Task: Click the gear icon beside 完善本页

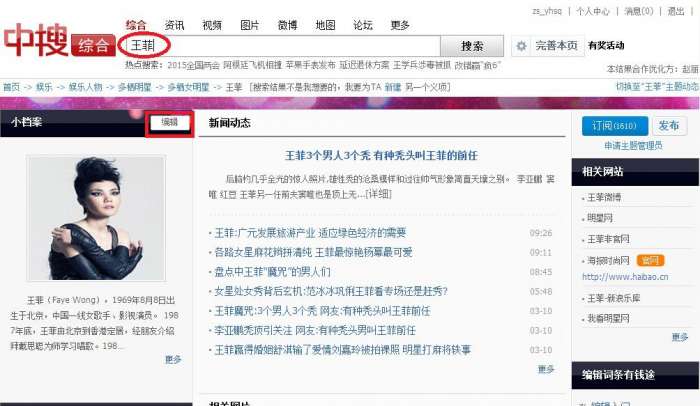Action: [521, 46]
